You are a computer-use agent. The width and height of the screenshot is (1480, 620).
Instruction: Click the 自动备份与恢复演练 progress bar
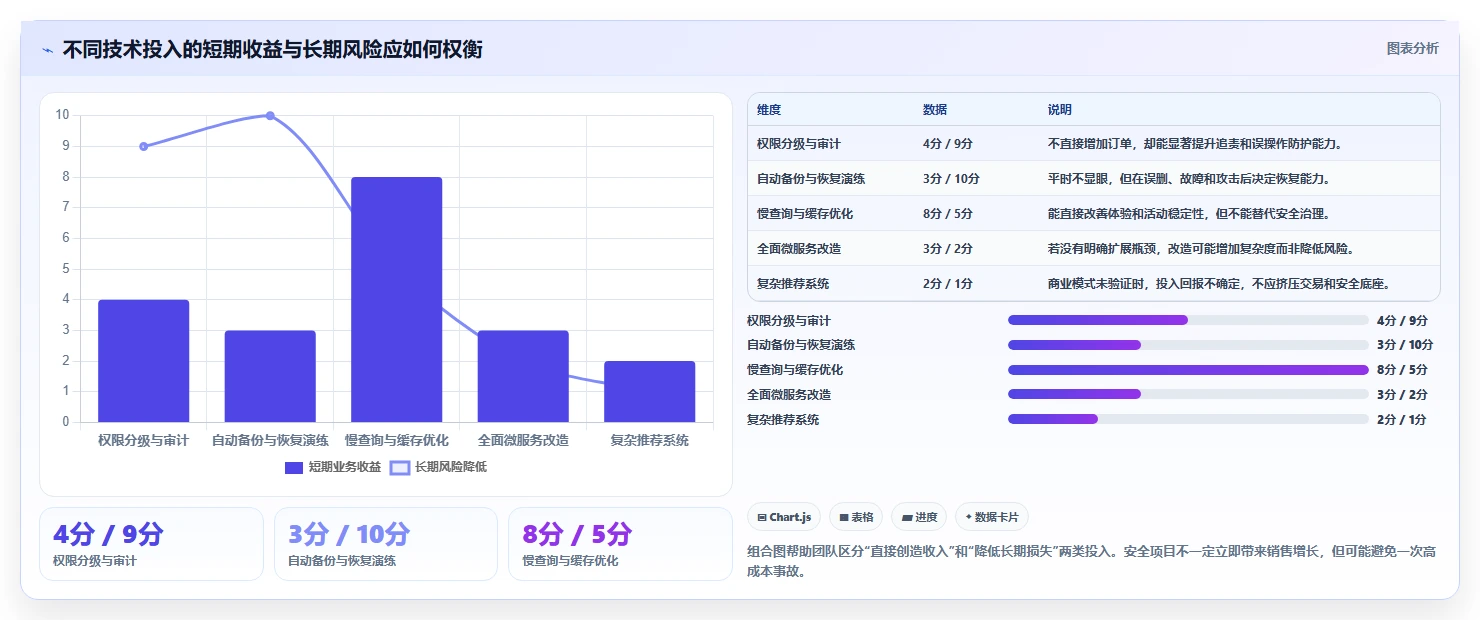pyautogui.click(x=1188, y=345)
